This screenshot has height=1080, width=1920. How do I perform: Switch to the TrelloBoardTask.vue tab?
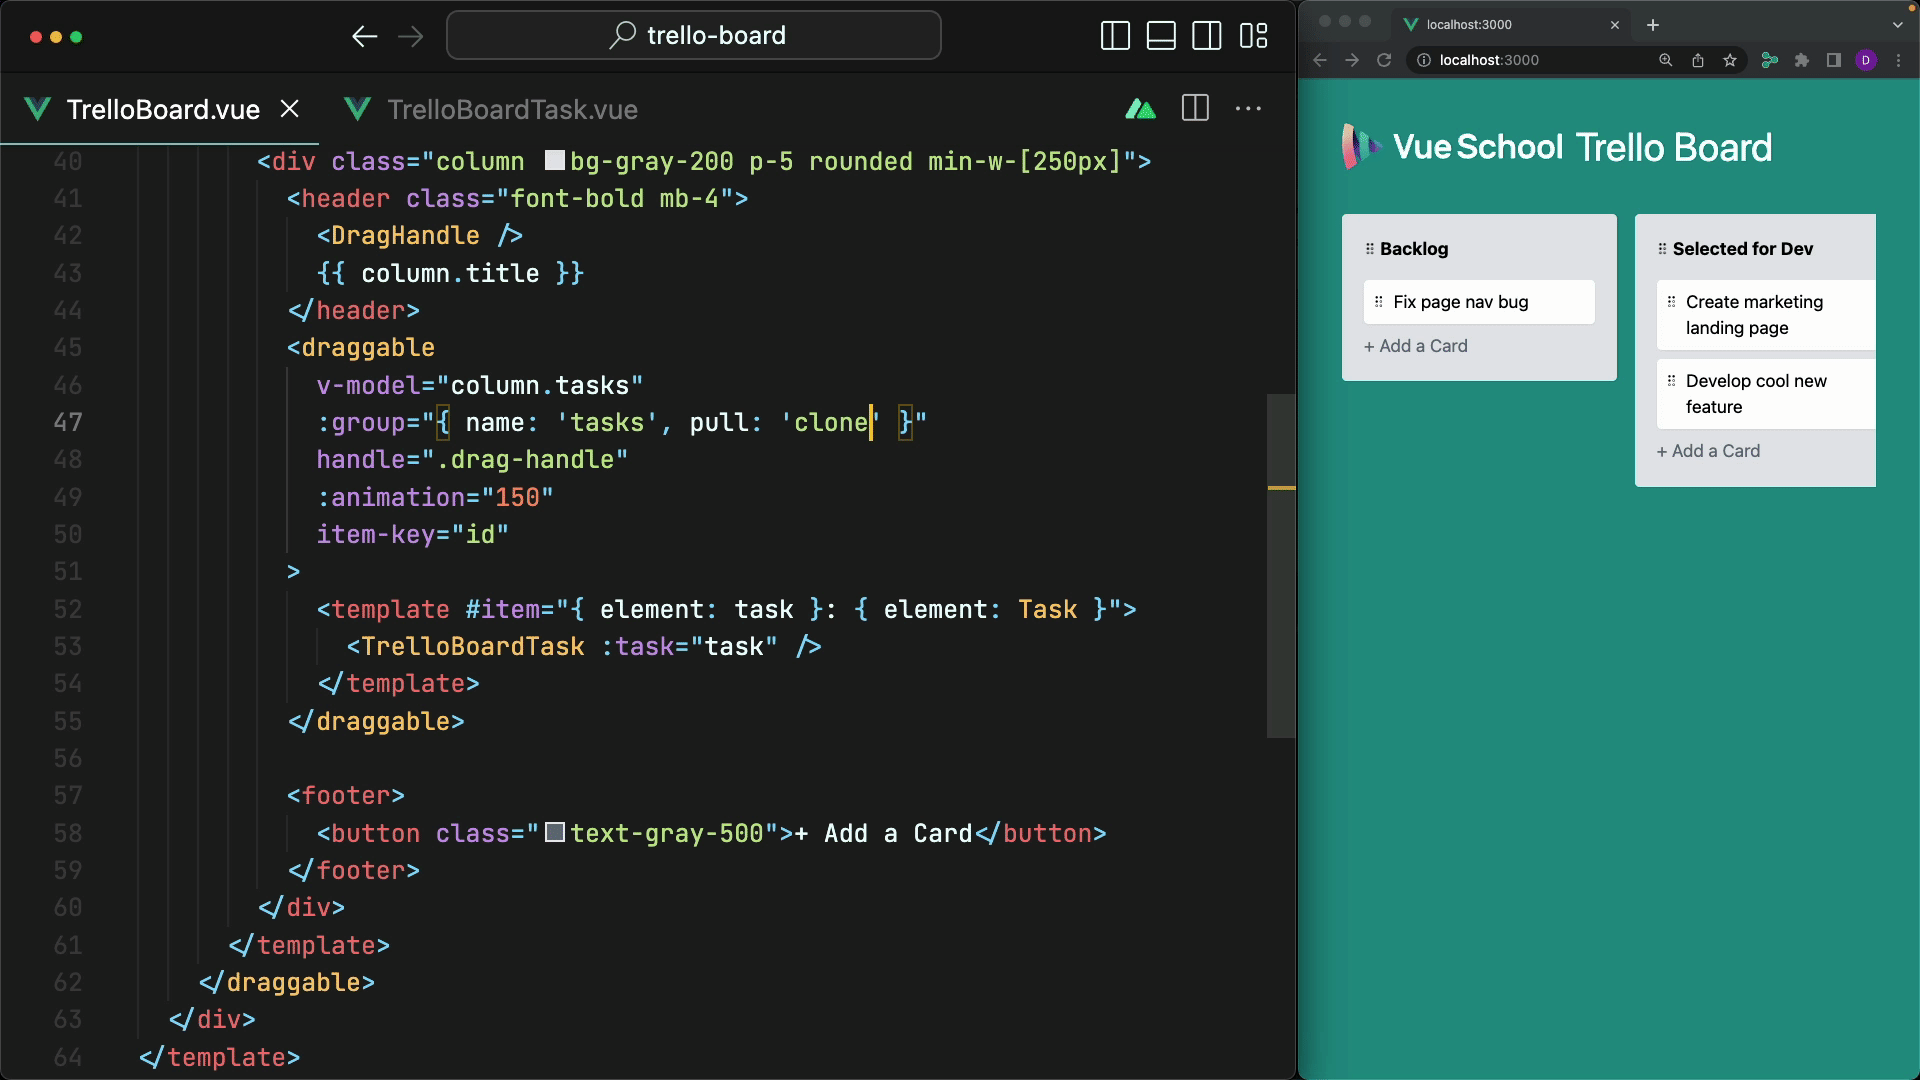[512, 109]
